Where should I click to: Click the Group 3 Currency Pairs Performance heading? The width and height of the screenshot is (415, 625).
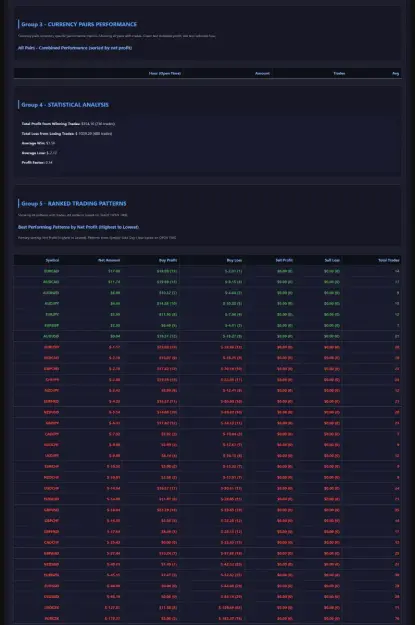click(x=79, y=24)
